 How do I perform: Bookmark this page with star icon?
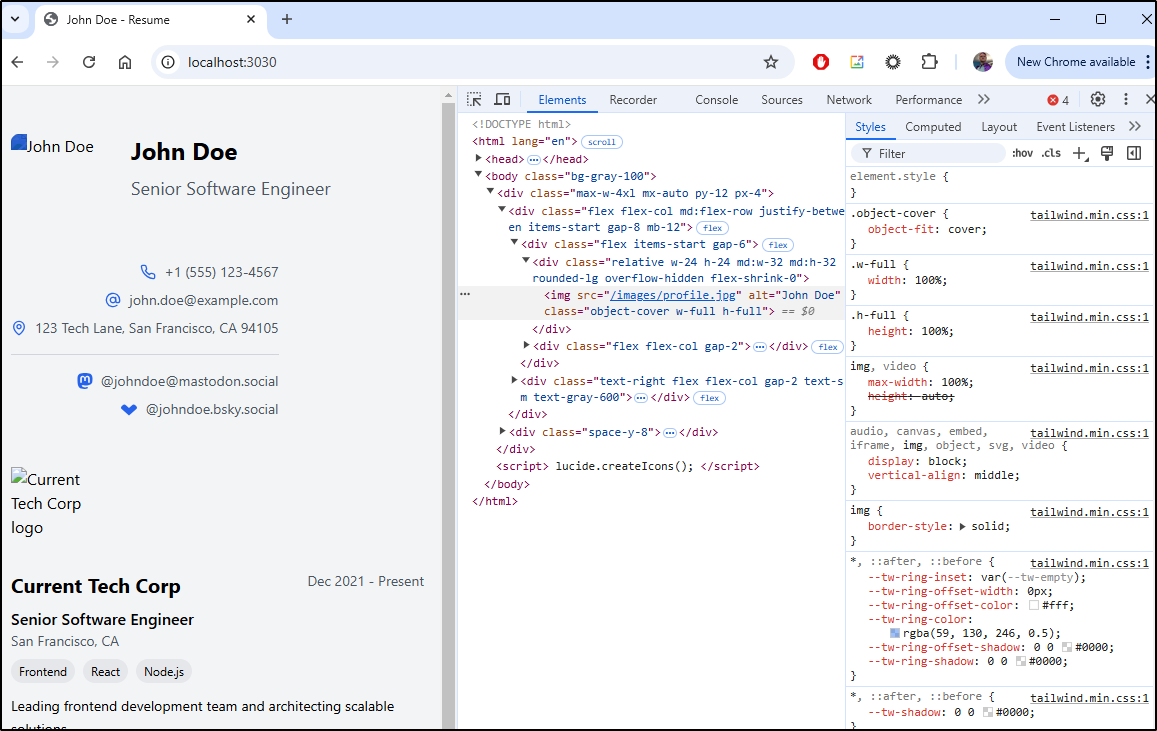click(x=771, y=62)
